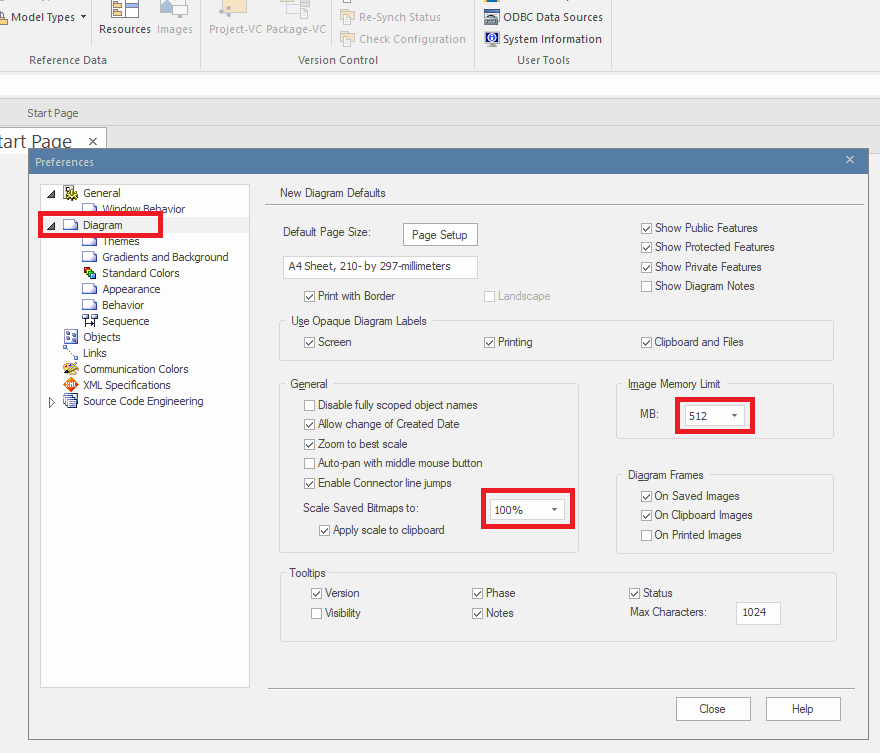
Task: Toggle Print with Border checkbox
Action: 309,296
